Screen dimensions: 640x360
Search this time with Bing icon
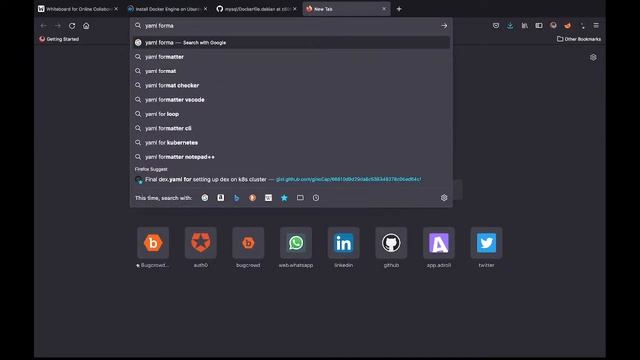coord(236,198)
